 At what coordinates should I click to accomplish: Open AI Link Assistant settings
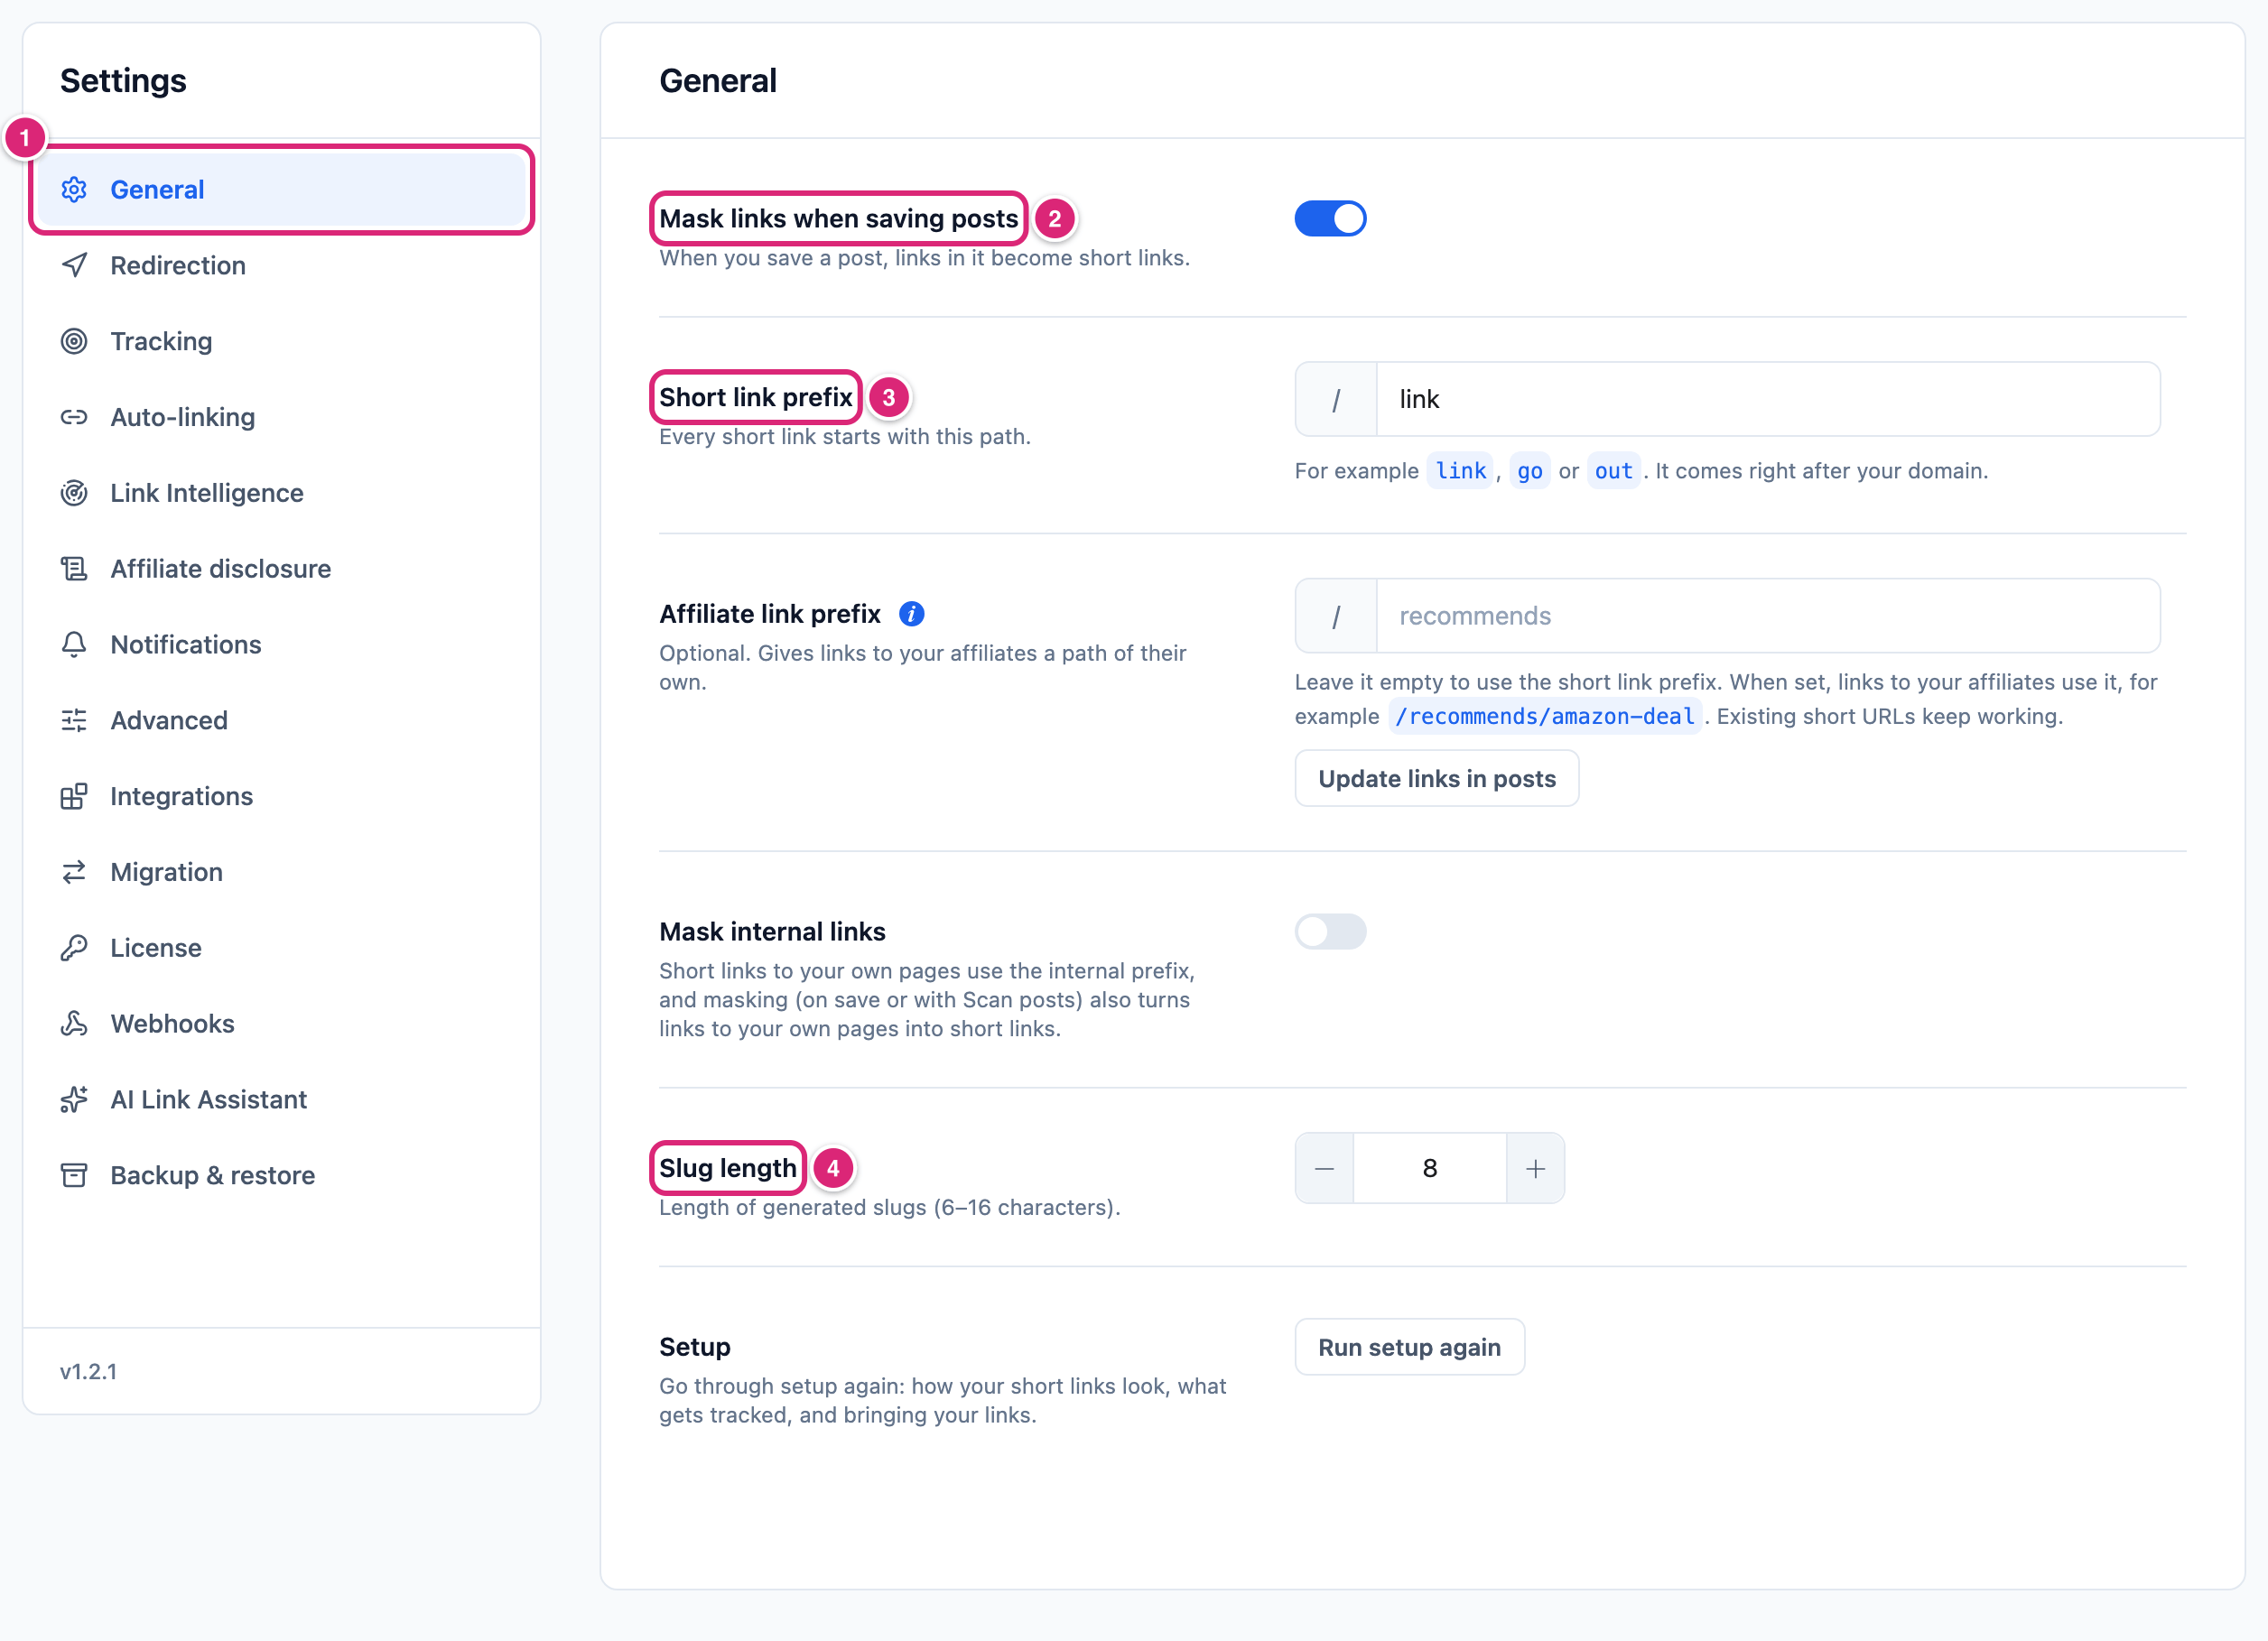point(282,1099)
